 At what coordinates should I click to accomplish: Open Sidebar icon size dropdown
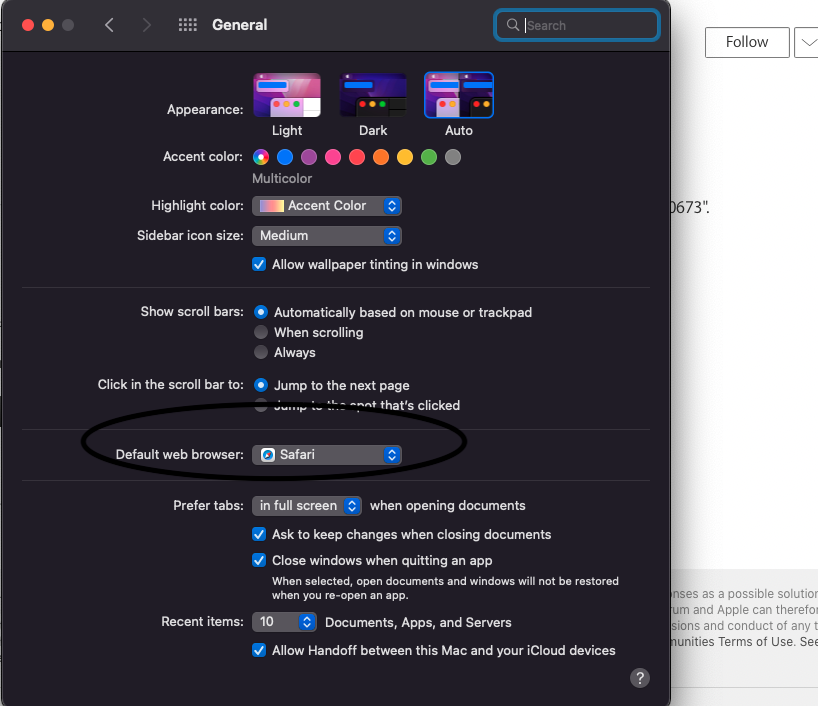point(327,236)
